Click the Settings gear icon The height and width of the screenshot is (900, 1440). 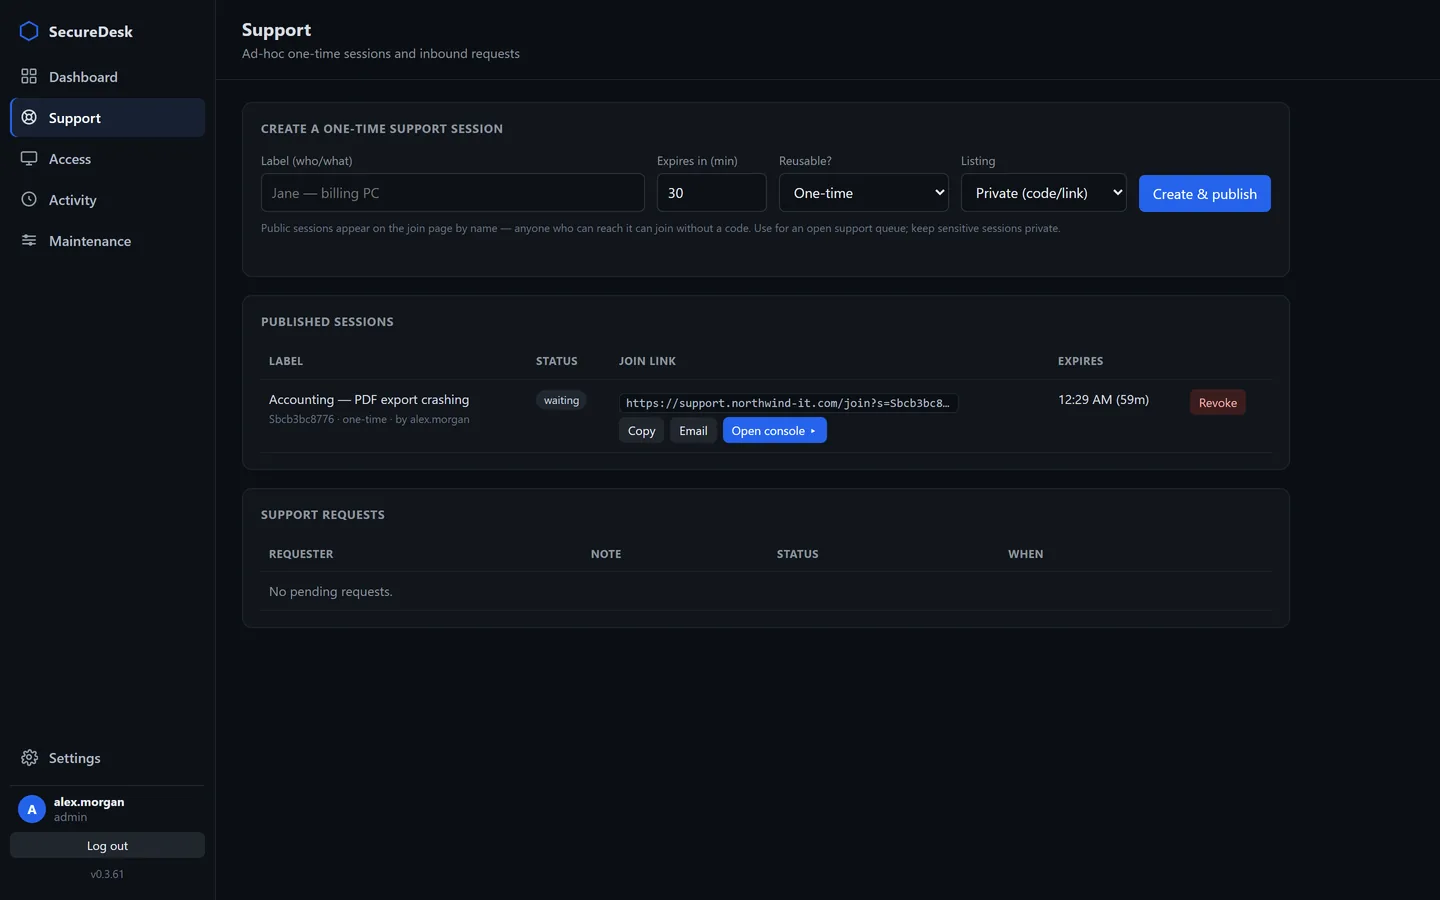[x=29, y=757]
